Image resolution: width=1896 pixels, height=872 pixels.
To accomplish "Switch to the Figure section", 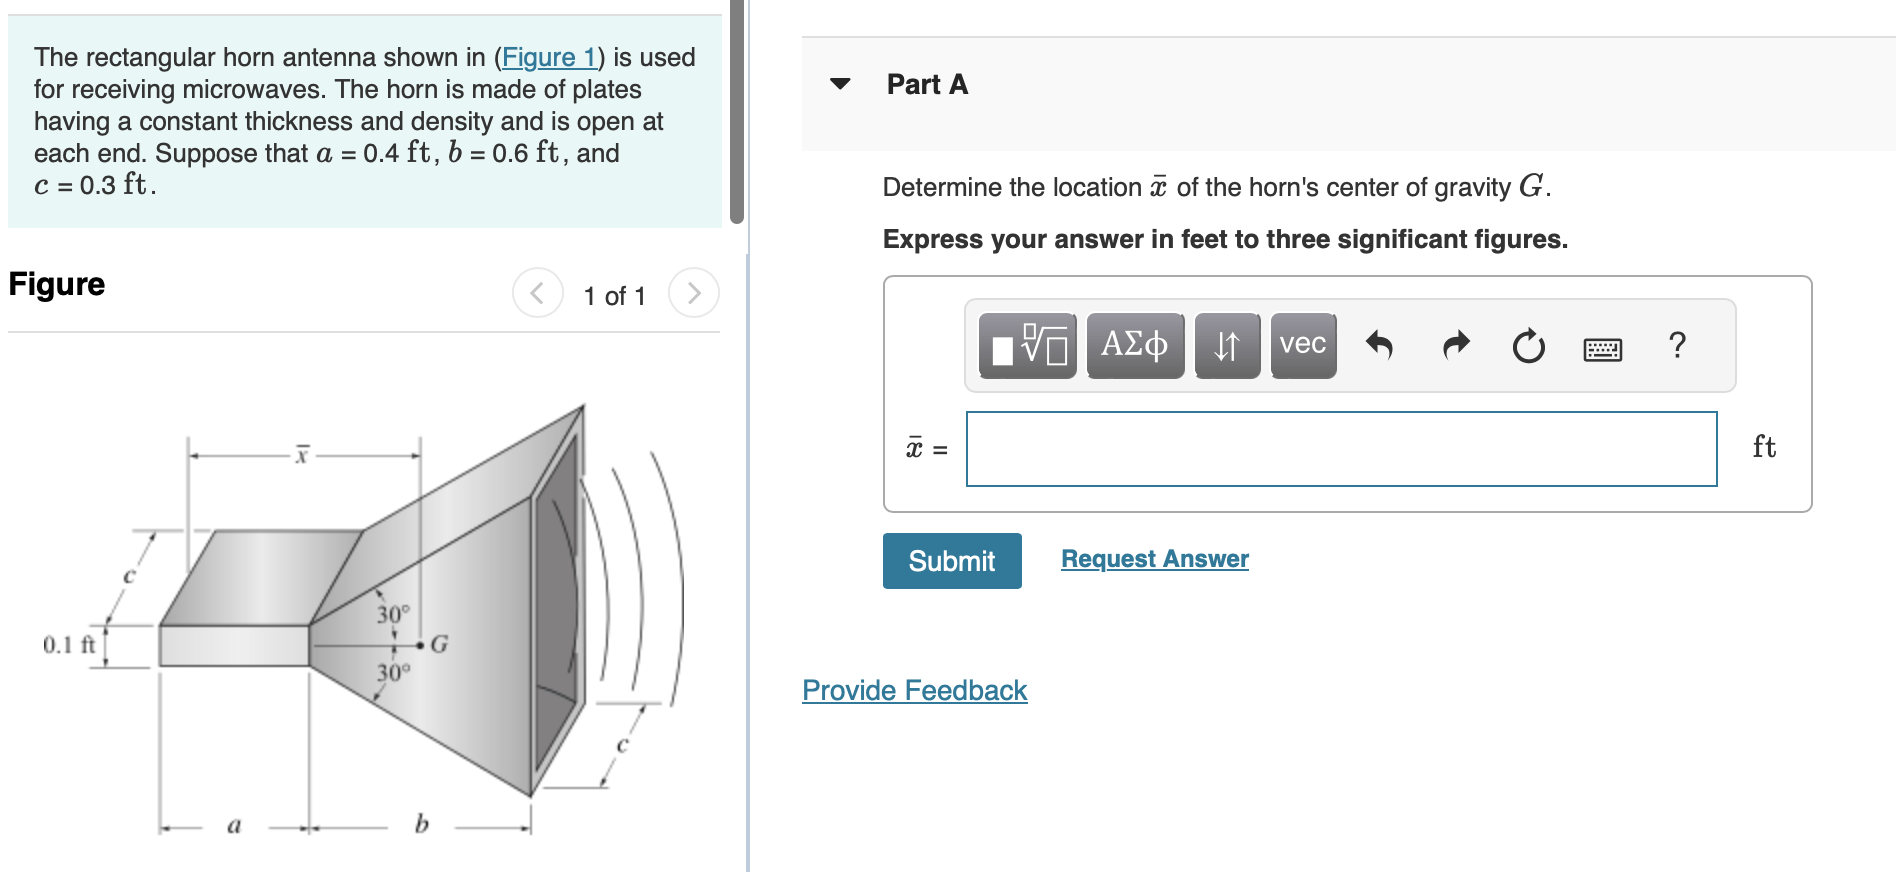I will coord(55,284).
